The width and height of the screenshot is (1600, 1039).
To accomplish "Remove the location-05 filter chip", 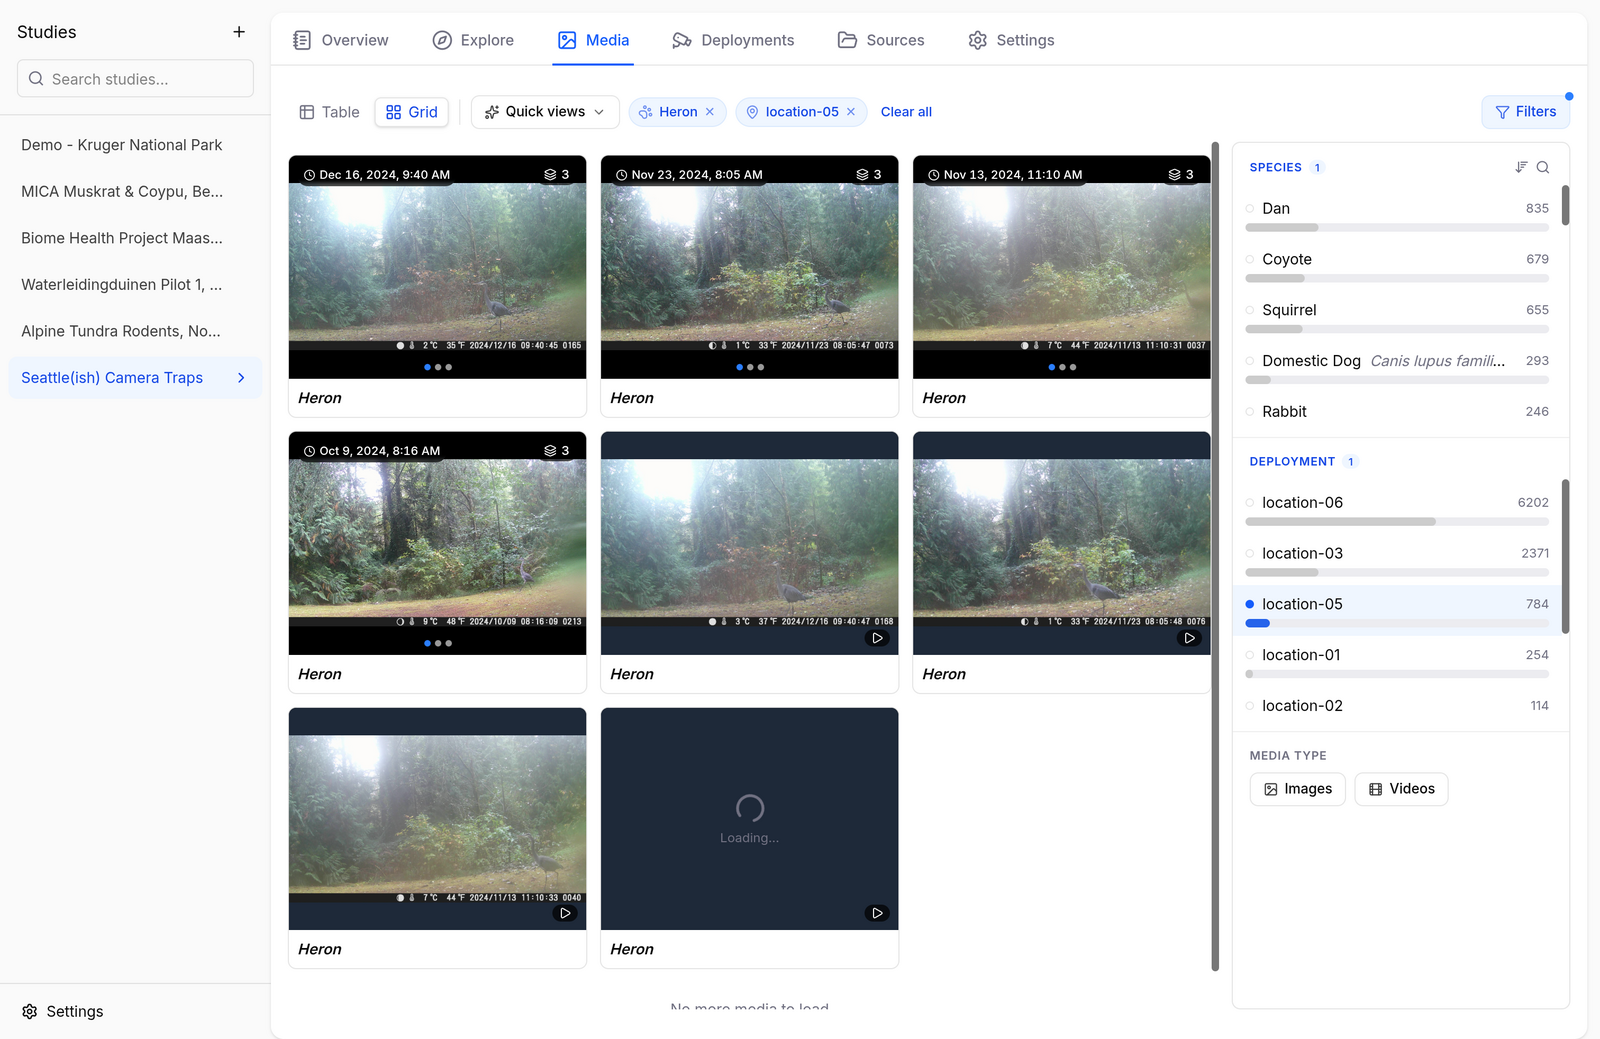I will point(851,112).
